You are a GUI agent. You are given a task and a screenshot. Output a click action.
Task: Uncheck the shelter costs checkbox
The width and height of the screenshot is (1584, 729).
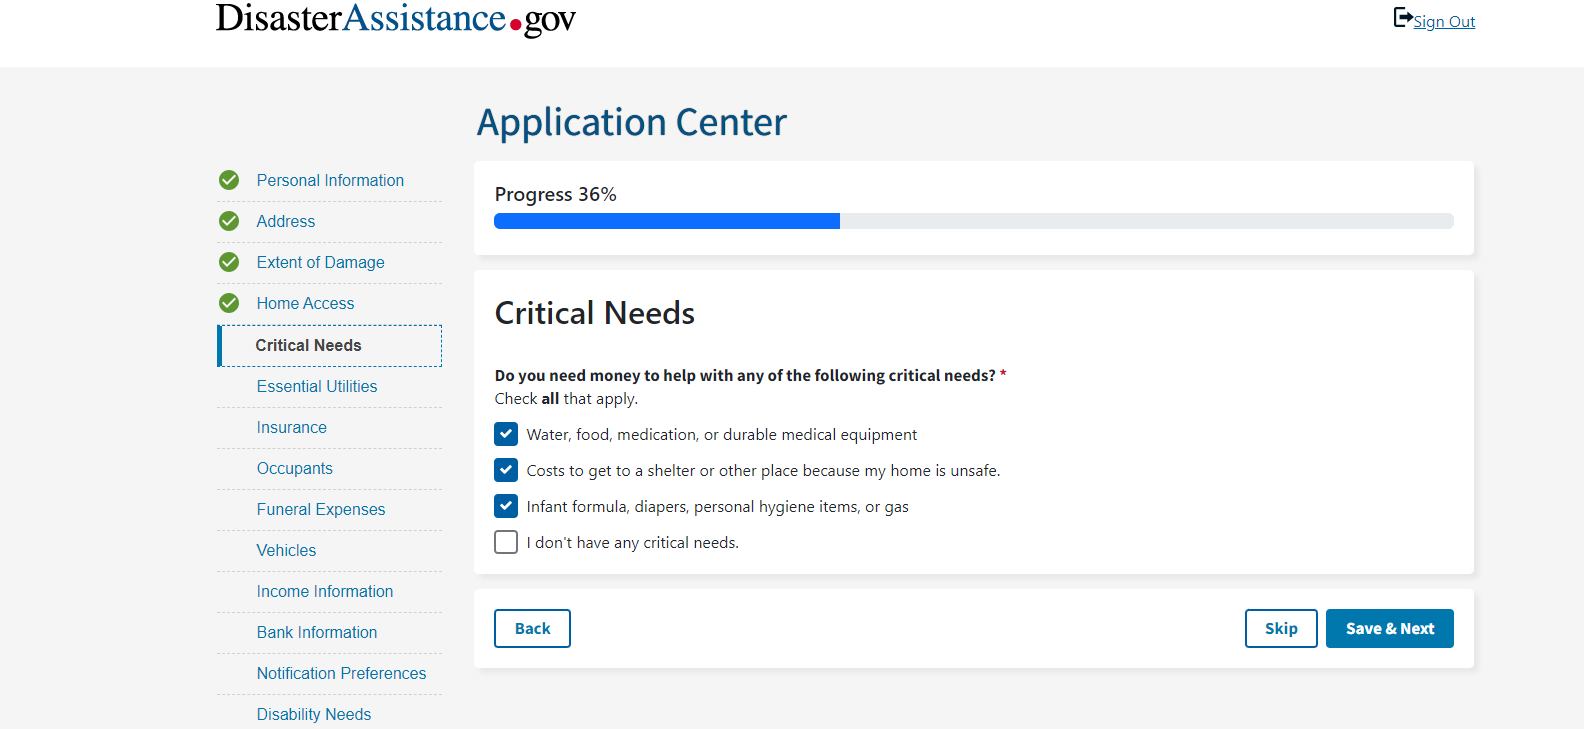pyautogui.click(x=506, y=470)
